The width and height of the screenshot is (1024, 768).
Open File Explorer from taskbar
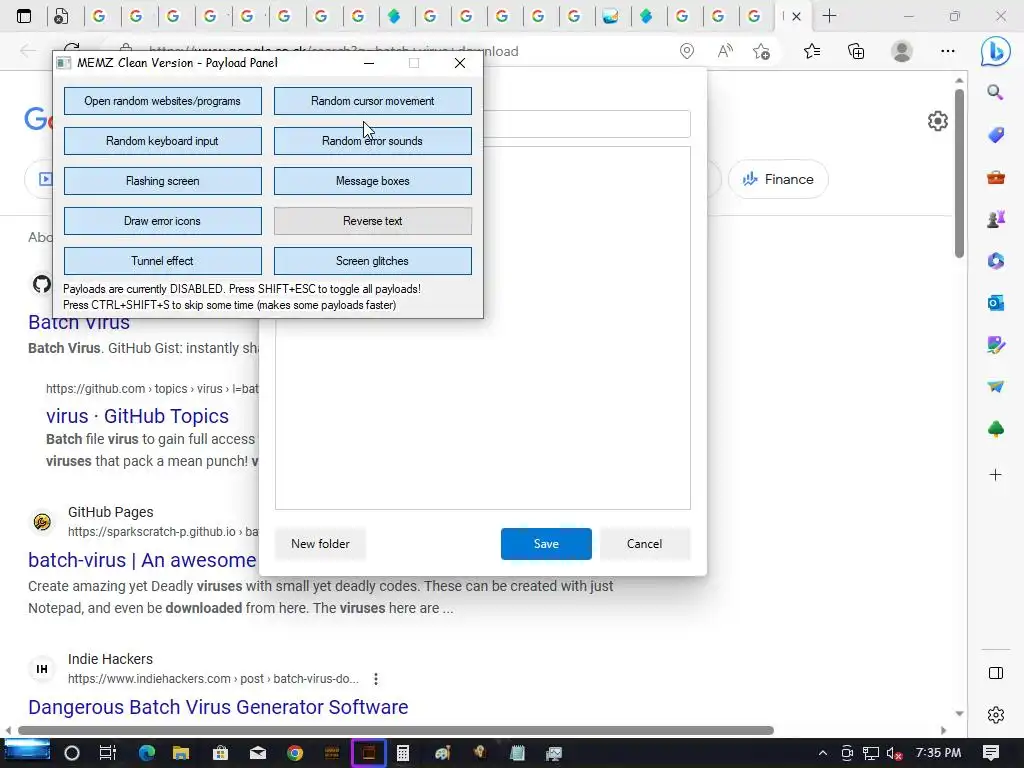[x=180, y=753]
